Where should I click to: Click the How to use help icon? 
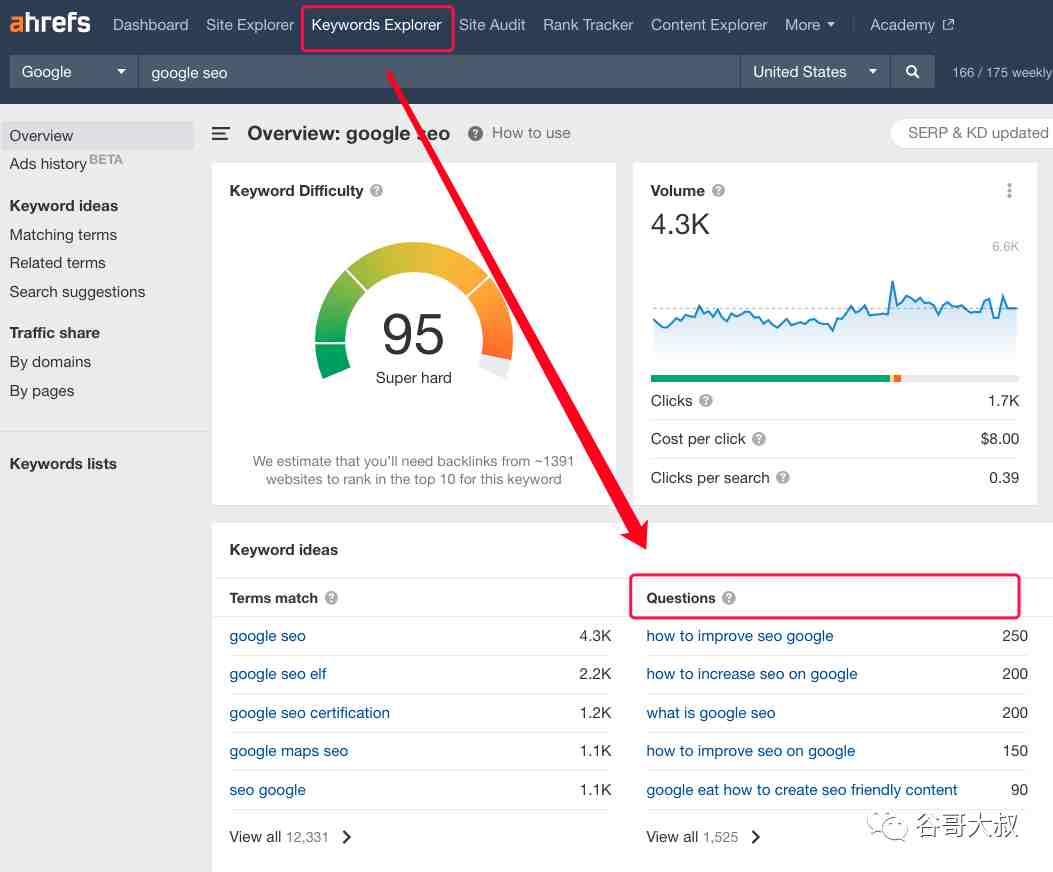(475, 134)
